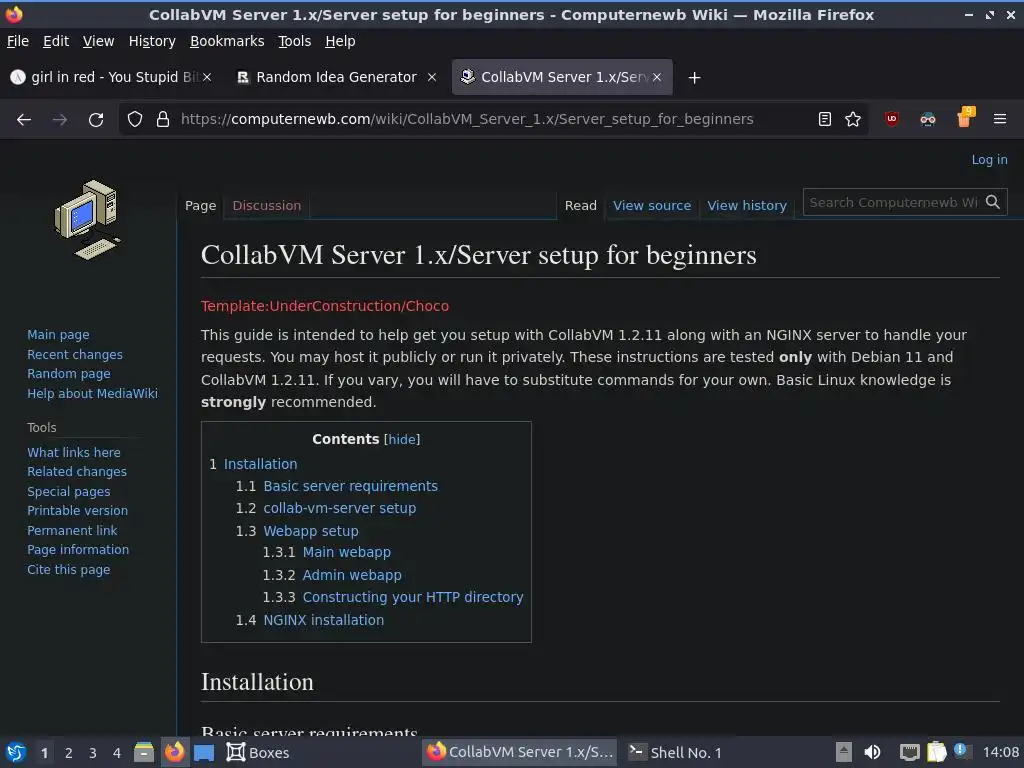The width and height of the screenshot is (1024, 768).
Task: Switch to workspace 3 in taskbar
Action: point(93,753)
